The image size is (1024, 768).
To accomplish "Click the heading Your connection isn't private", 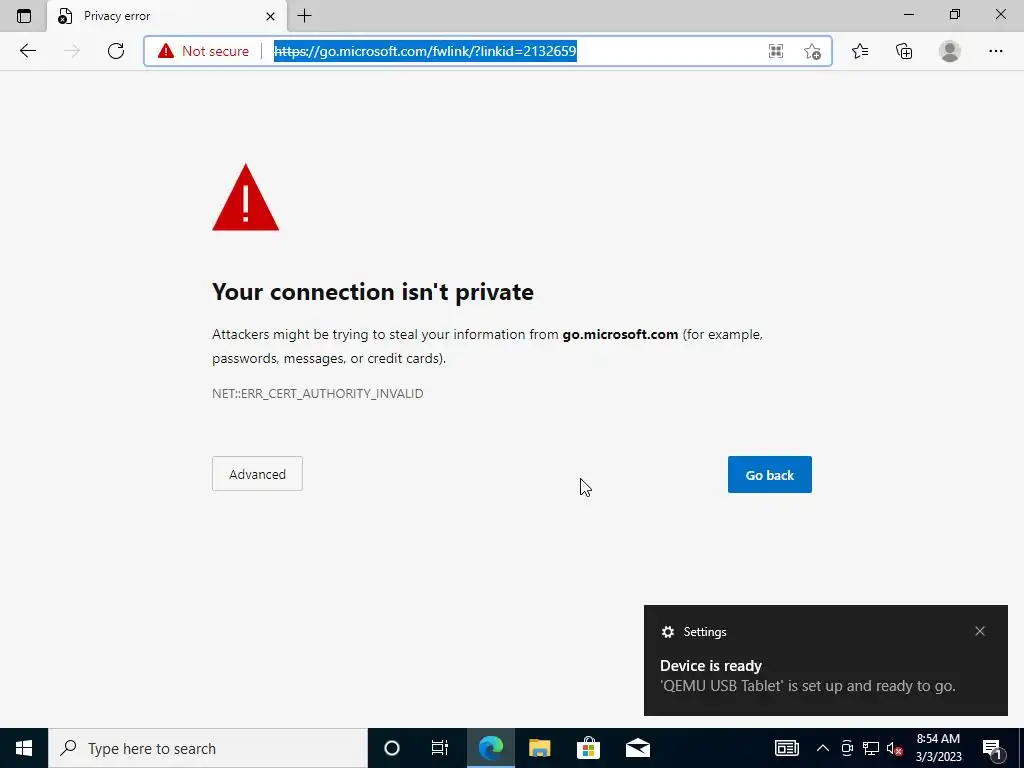I will click(x=373, y=292).
